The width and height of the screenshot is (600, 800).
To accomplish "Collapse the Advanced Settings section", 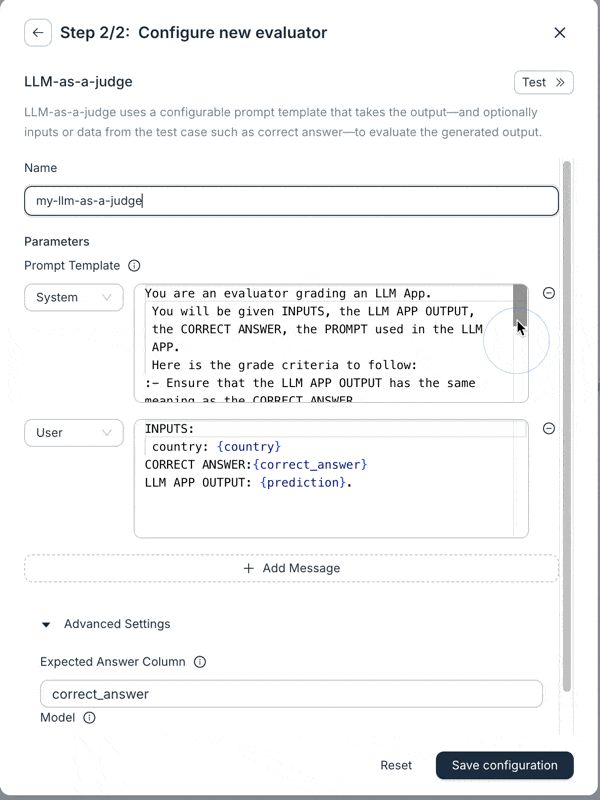I will point(45,623).
